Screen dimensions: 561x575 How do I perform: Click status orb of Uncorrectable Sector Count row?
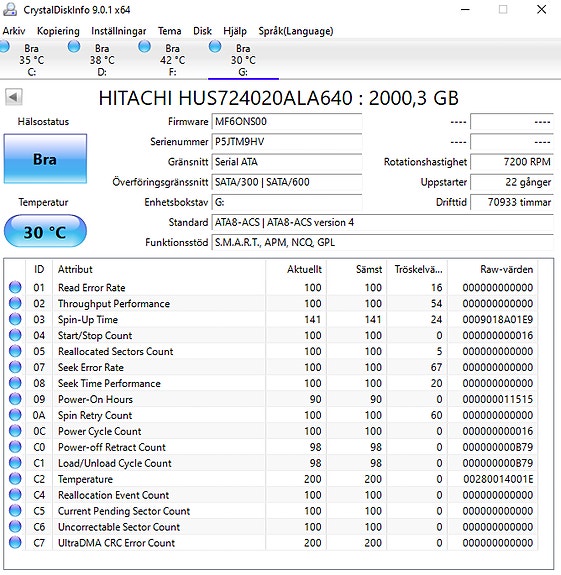pos(15,527)
